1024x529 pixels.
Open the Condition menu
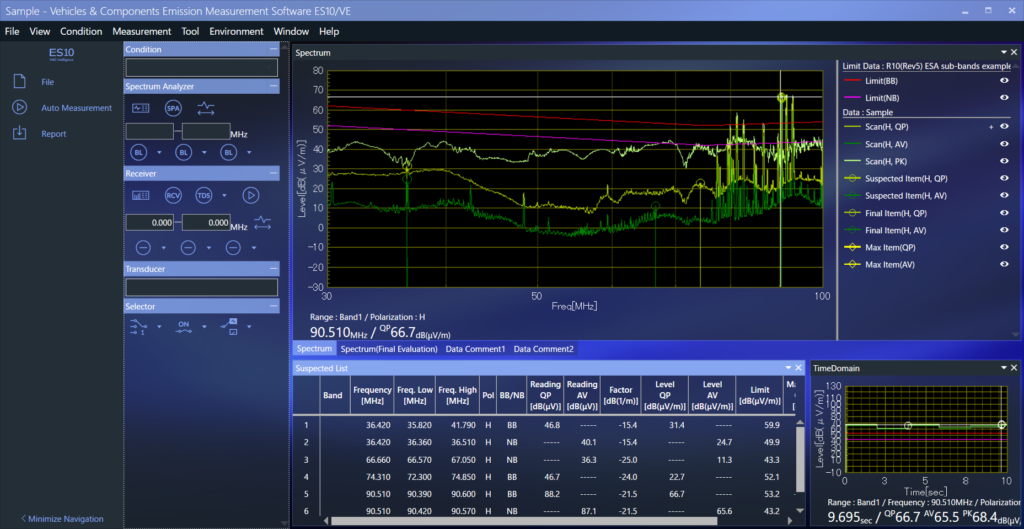[x=81, y=31]
